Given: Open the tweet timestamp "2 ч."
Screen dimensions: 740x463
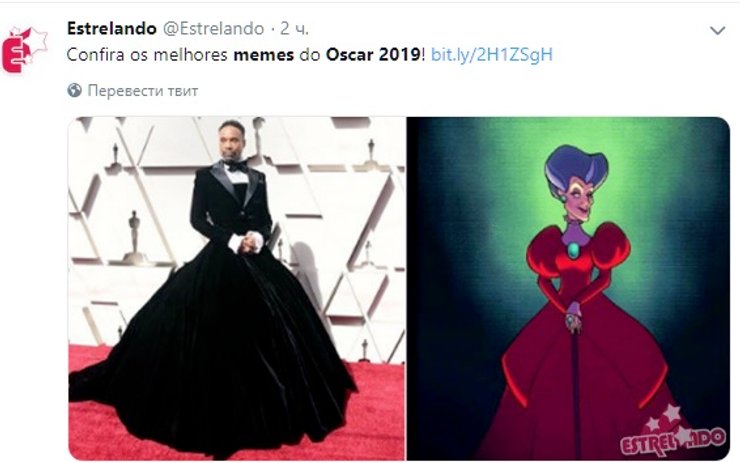Looking at the screenshot, I should [296, 29].
